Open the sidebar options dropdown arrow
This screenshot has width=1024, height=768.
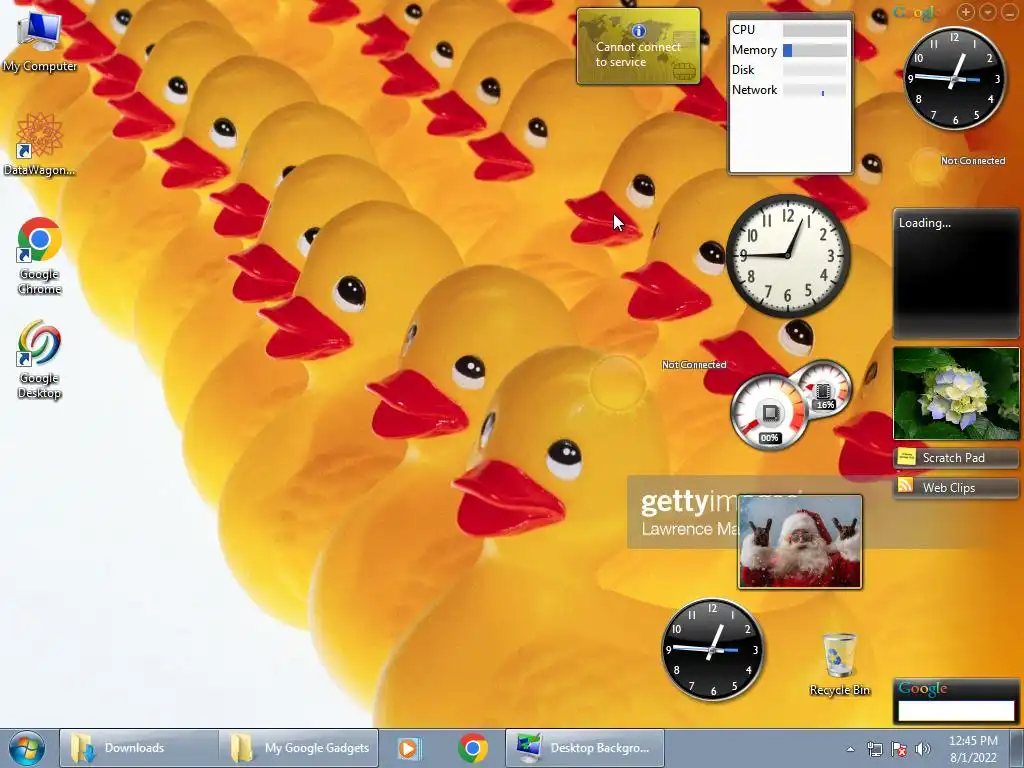click(988, 12)
